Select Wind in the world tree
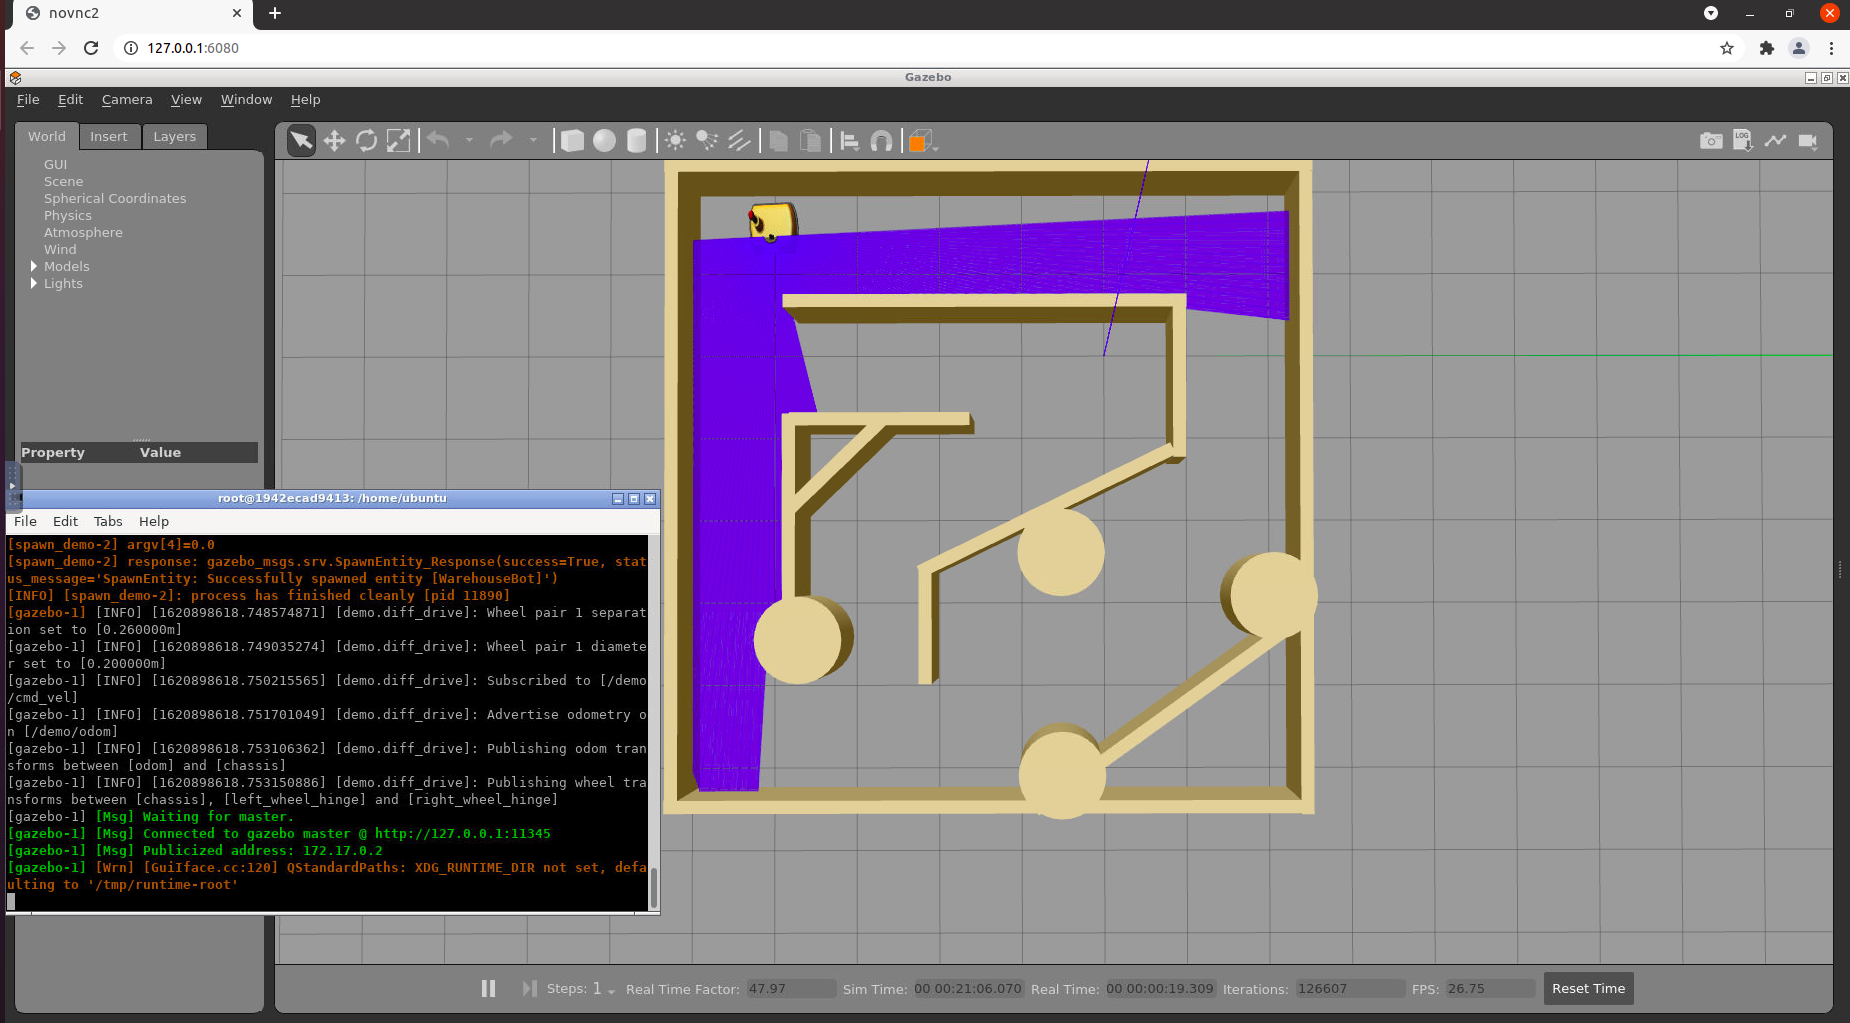1850x1023 pixels. click(60, 249)
